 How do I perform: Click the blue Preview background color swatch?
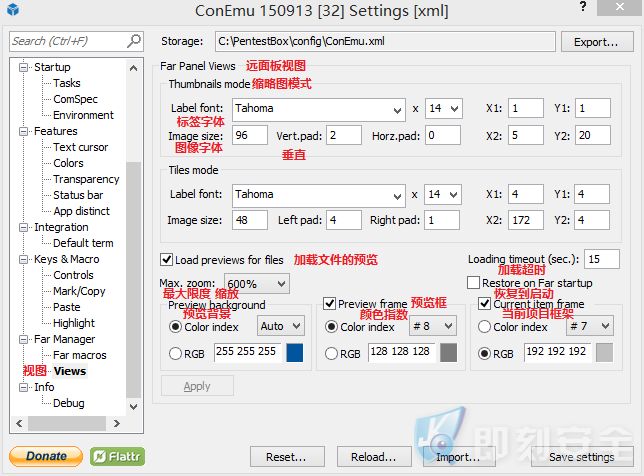coord(294,353)
